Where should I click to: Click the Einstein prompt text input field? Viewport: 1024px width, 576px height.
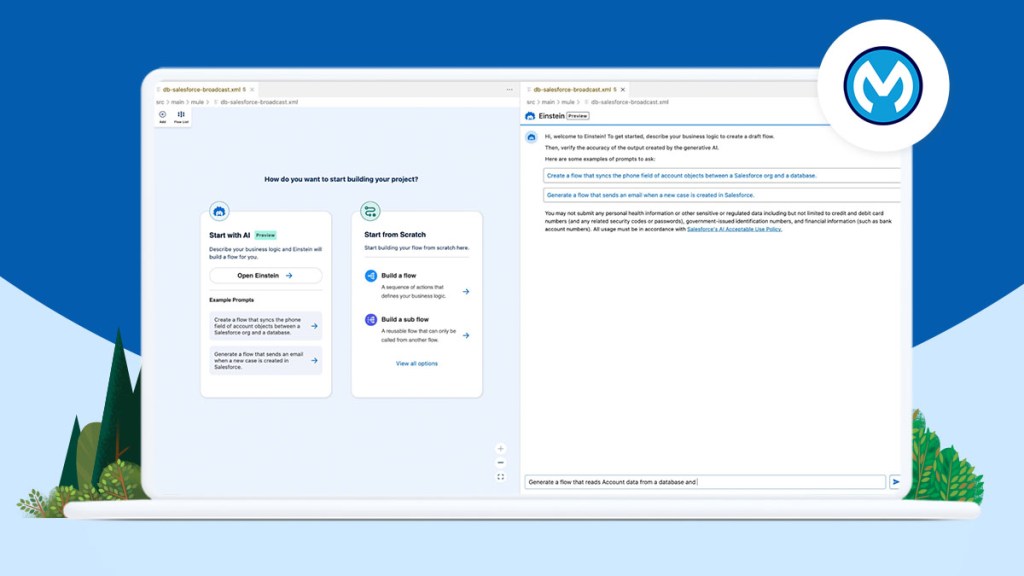tap(704, 482)
